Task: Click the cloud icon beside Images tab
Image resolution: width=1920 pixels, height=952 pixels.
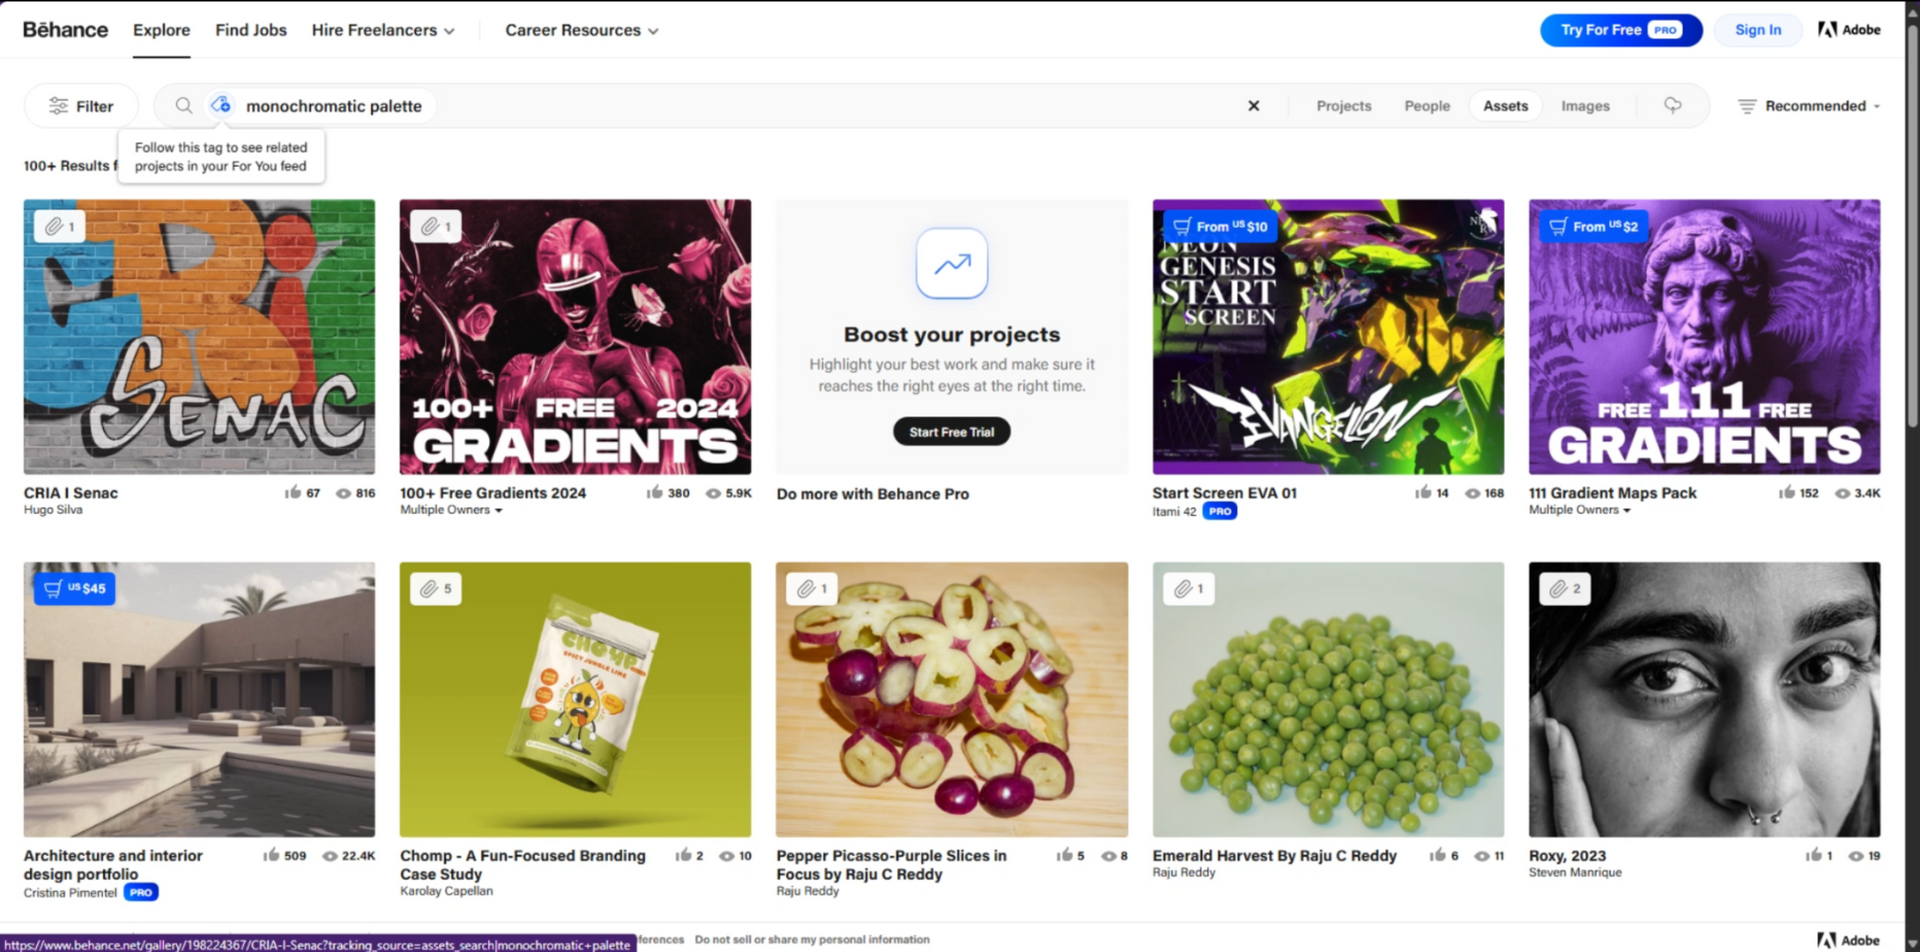Action: 1672,105
